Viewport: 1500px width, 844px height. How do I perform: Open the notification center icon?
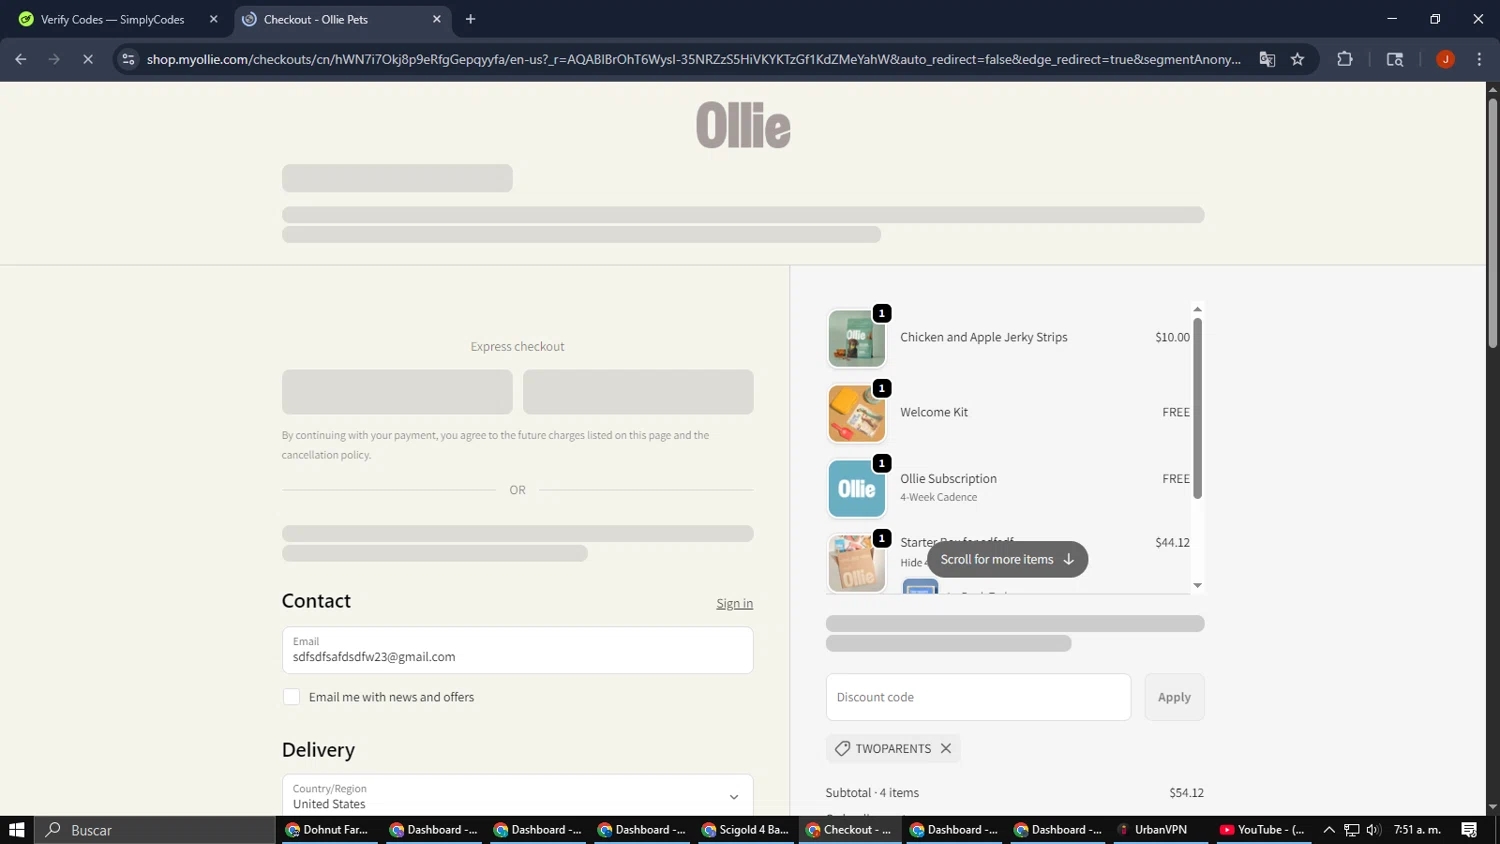1469,830
